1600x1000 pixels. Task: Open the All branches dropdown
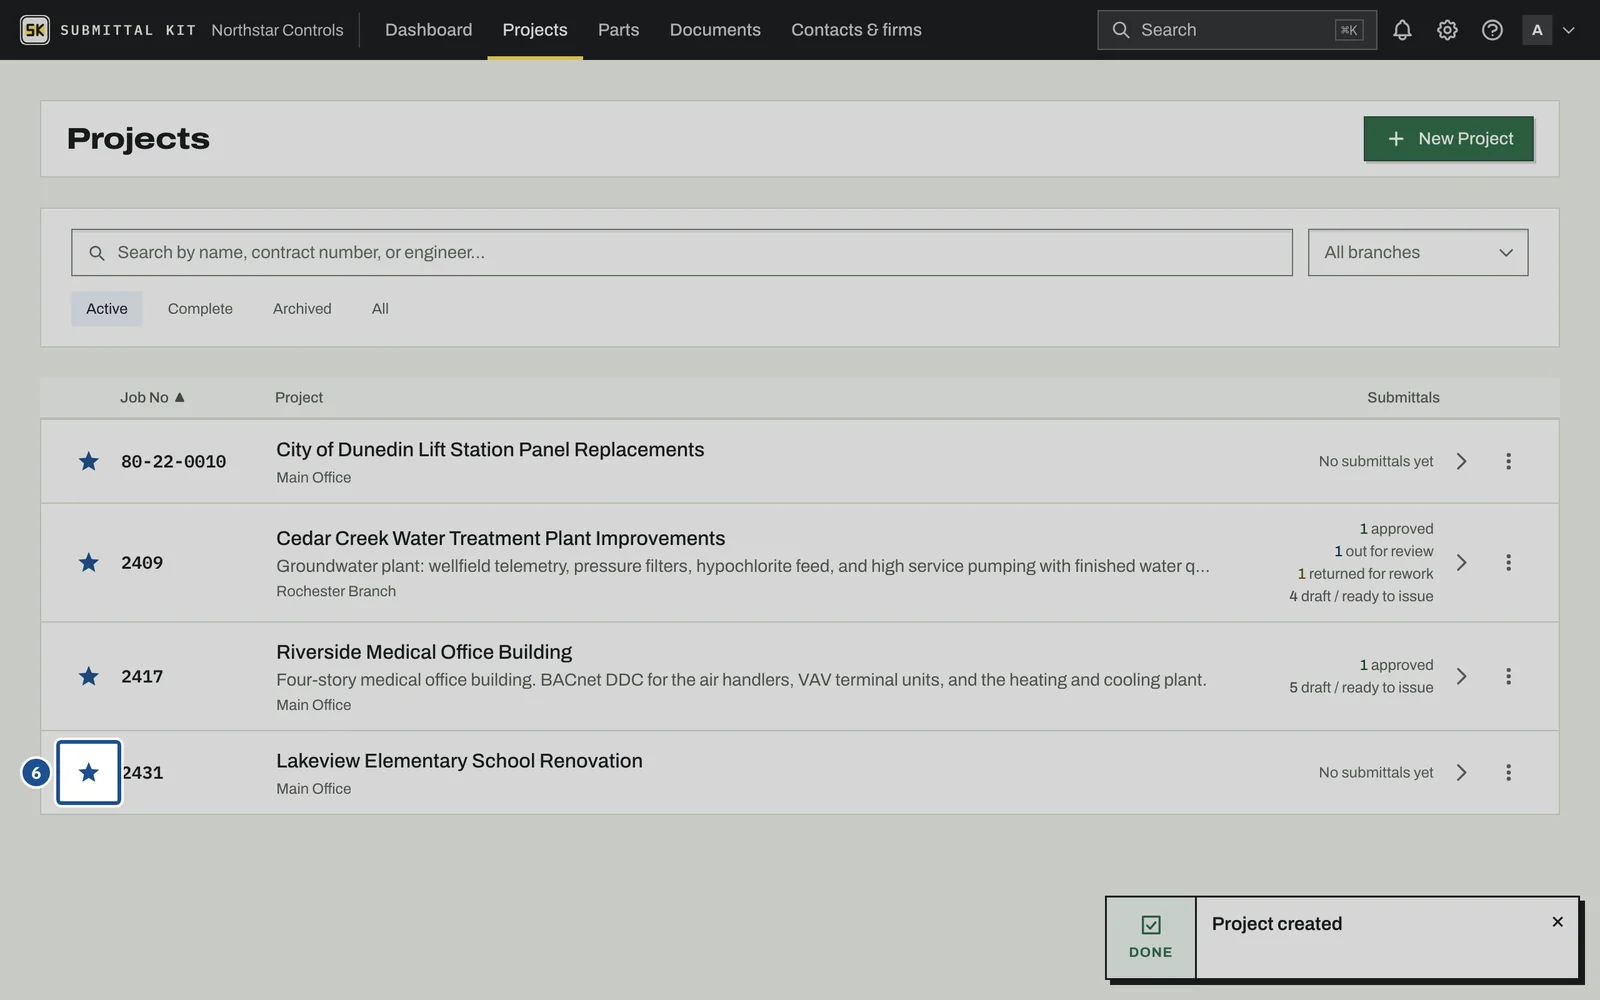(1418, 252)
